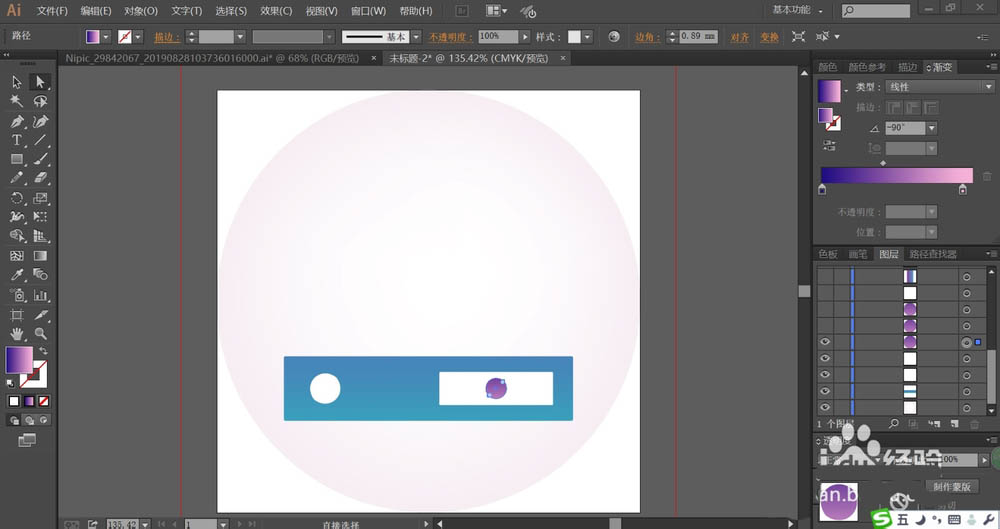Open the brush definition 基本 dropdown

click(416, 37)
